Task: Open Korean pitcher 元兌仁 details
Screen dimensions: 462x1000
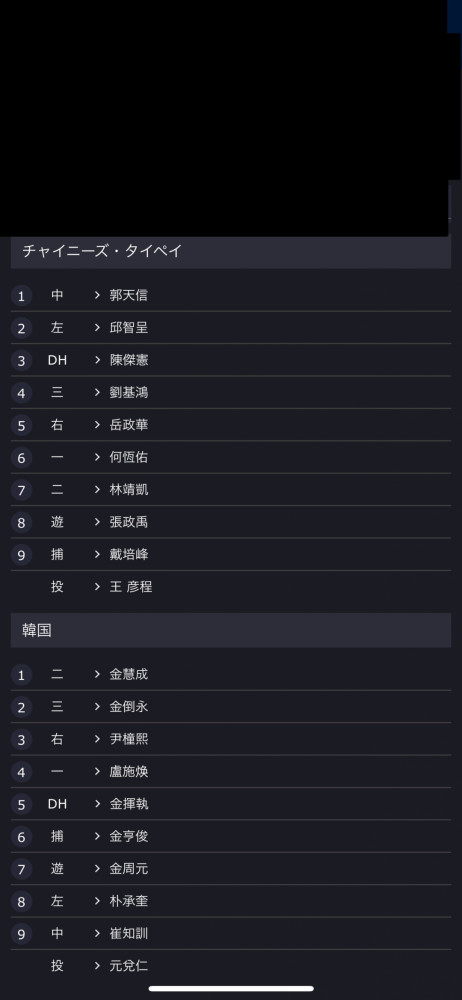Action: pos(129,966)
